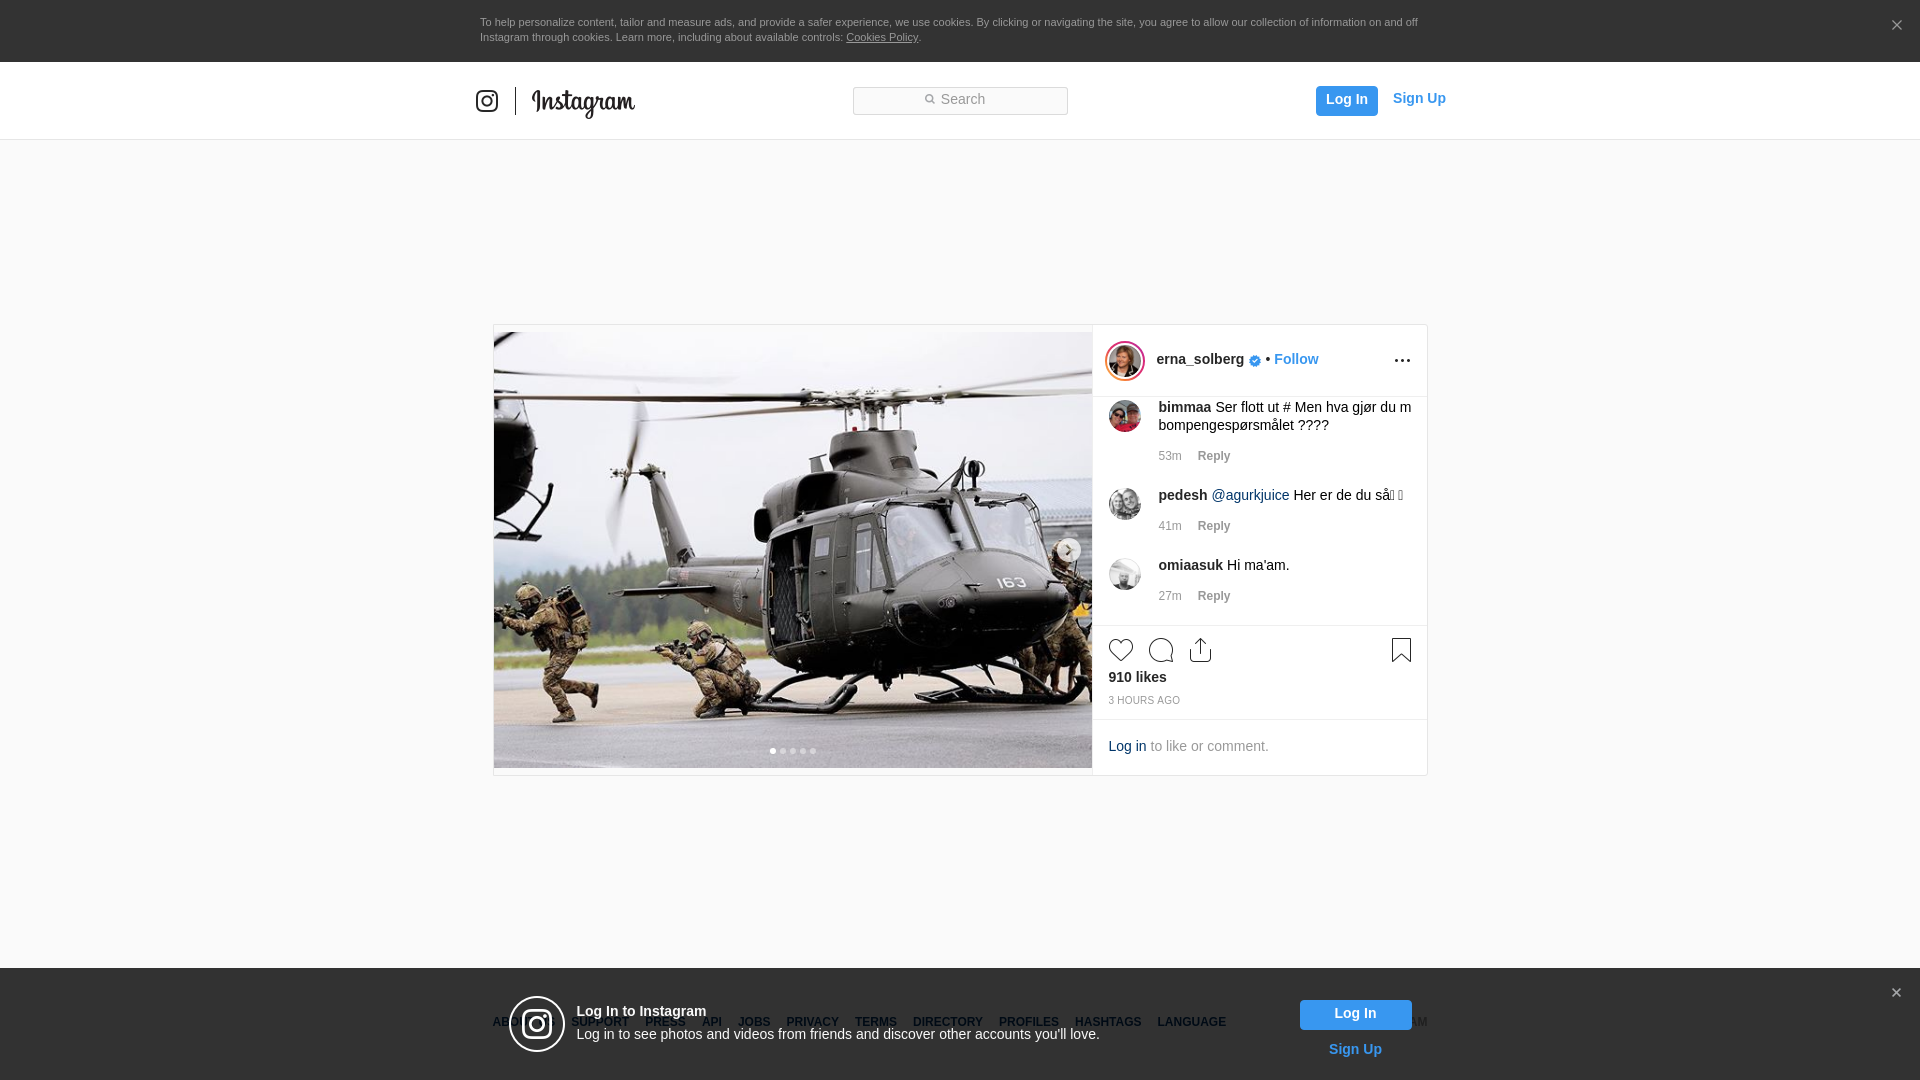Advance to next photo with carousel arrow

(x=1069, y=550)
